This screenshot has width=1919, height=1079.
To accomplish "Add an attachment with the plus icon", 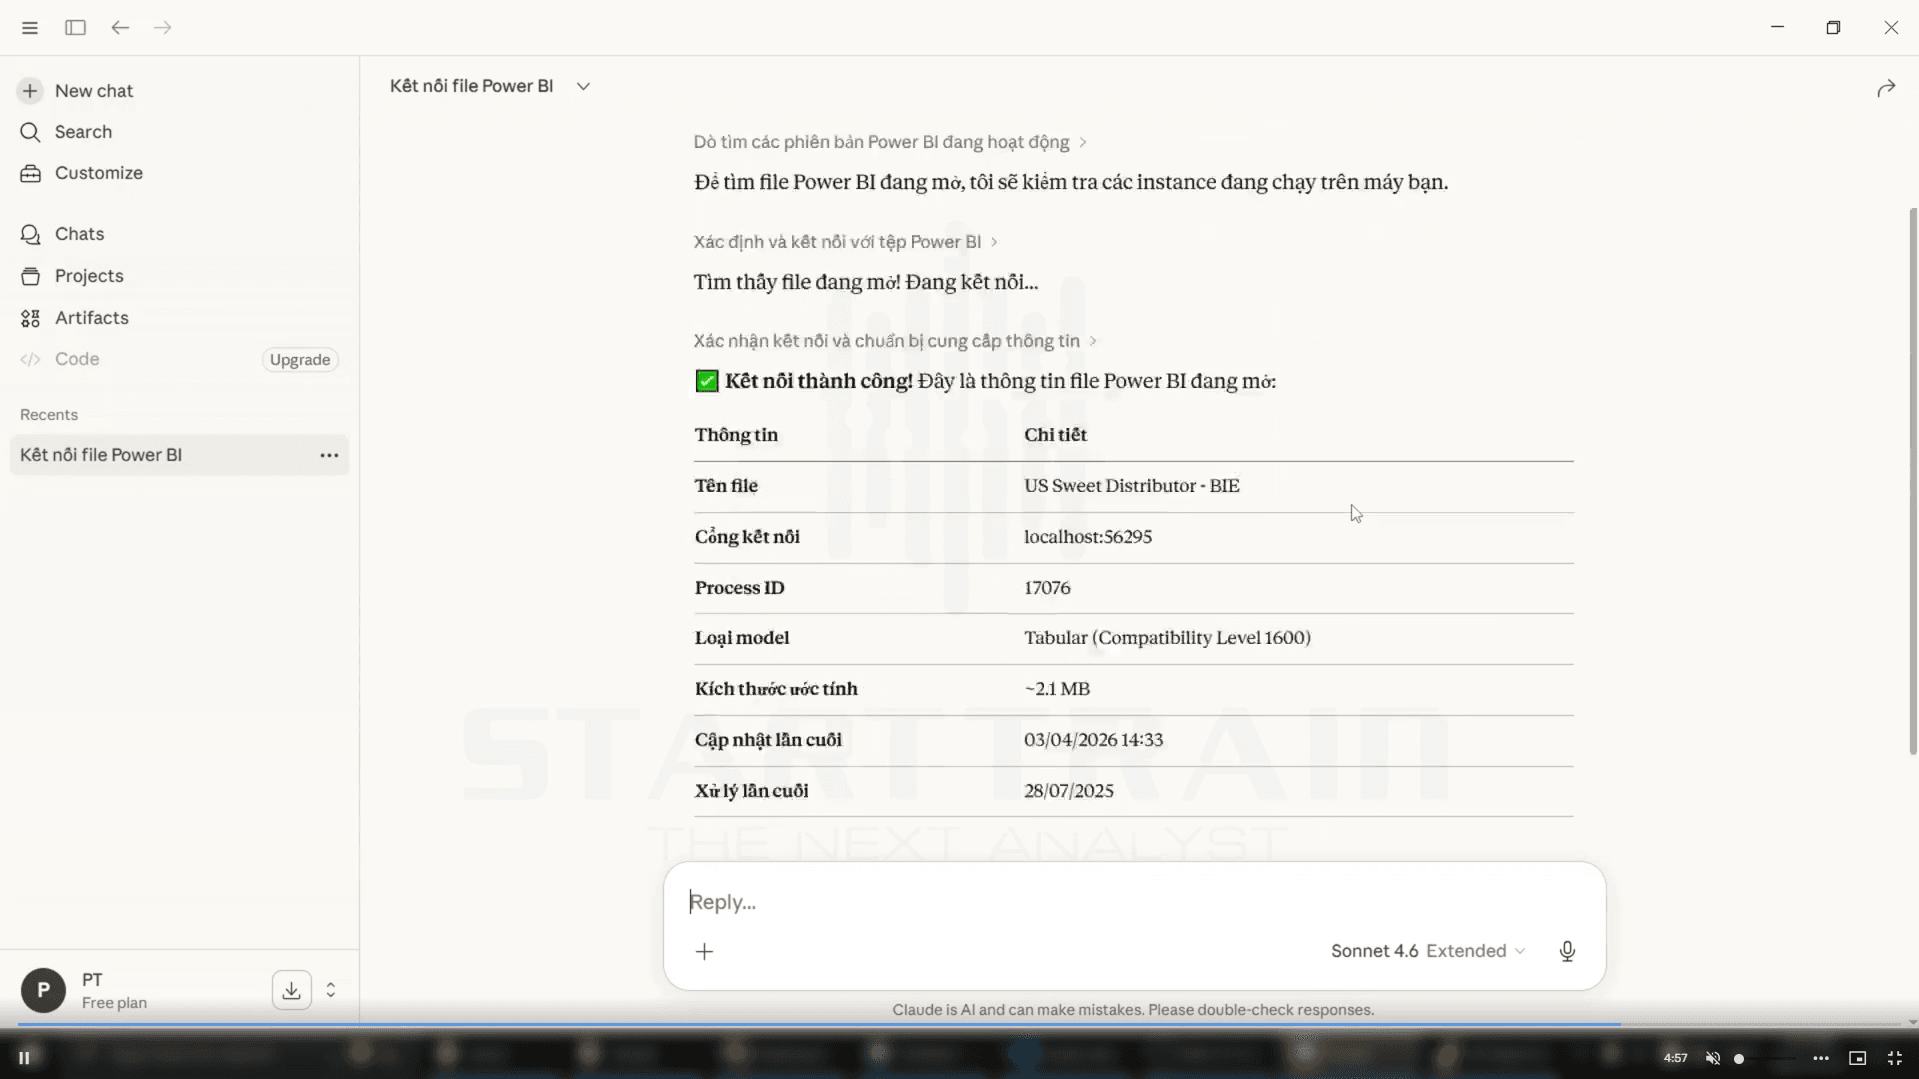I will (x=704, y=952).
